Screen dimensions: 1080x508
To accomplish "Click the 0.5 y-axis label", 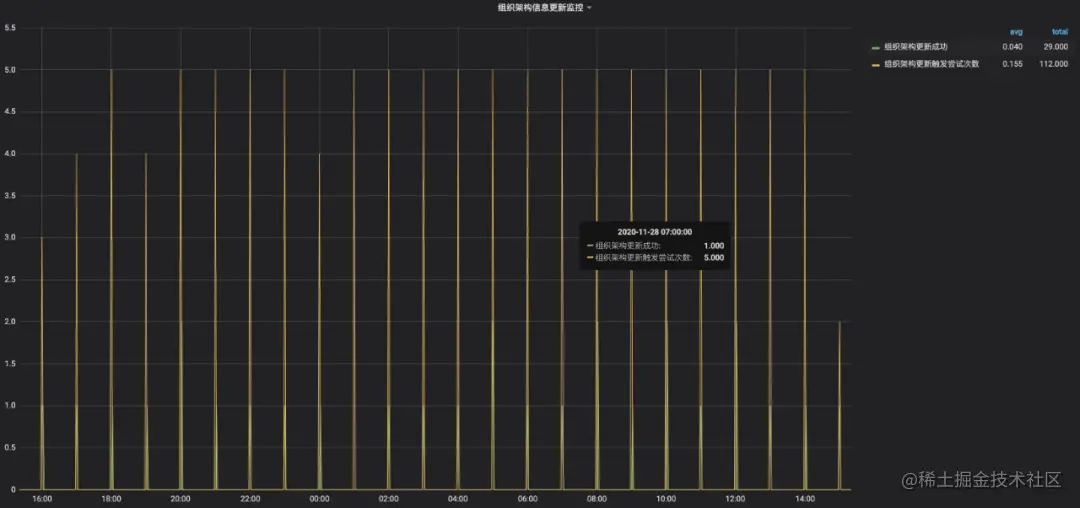I will tap(10, 448).
